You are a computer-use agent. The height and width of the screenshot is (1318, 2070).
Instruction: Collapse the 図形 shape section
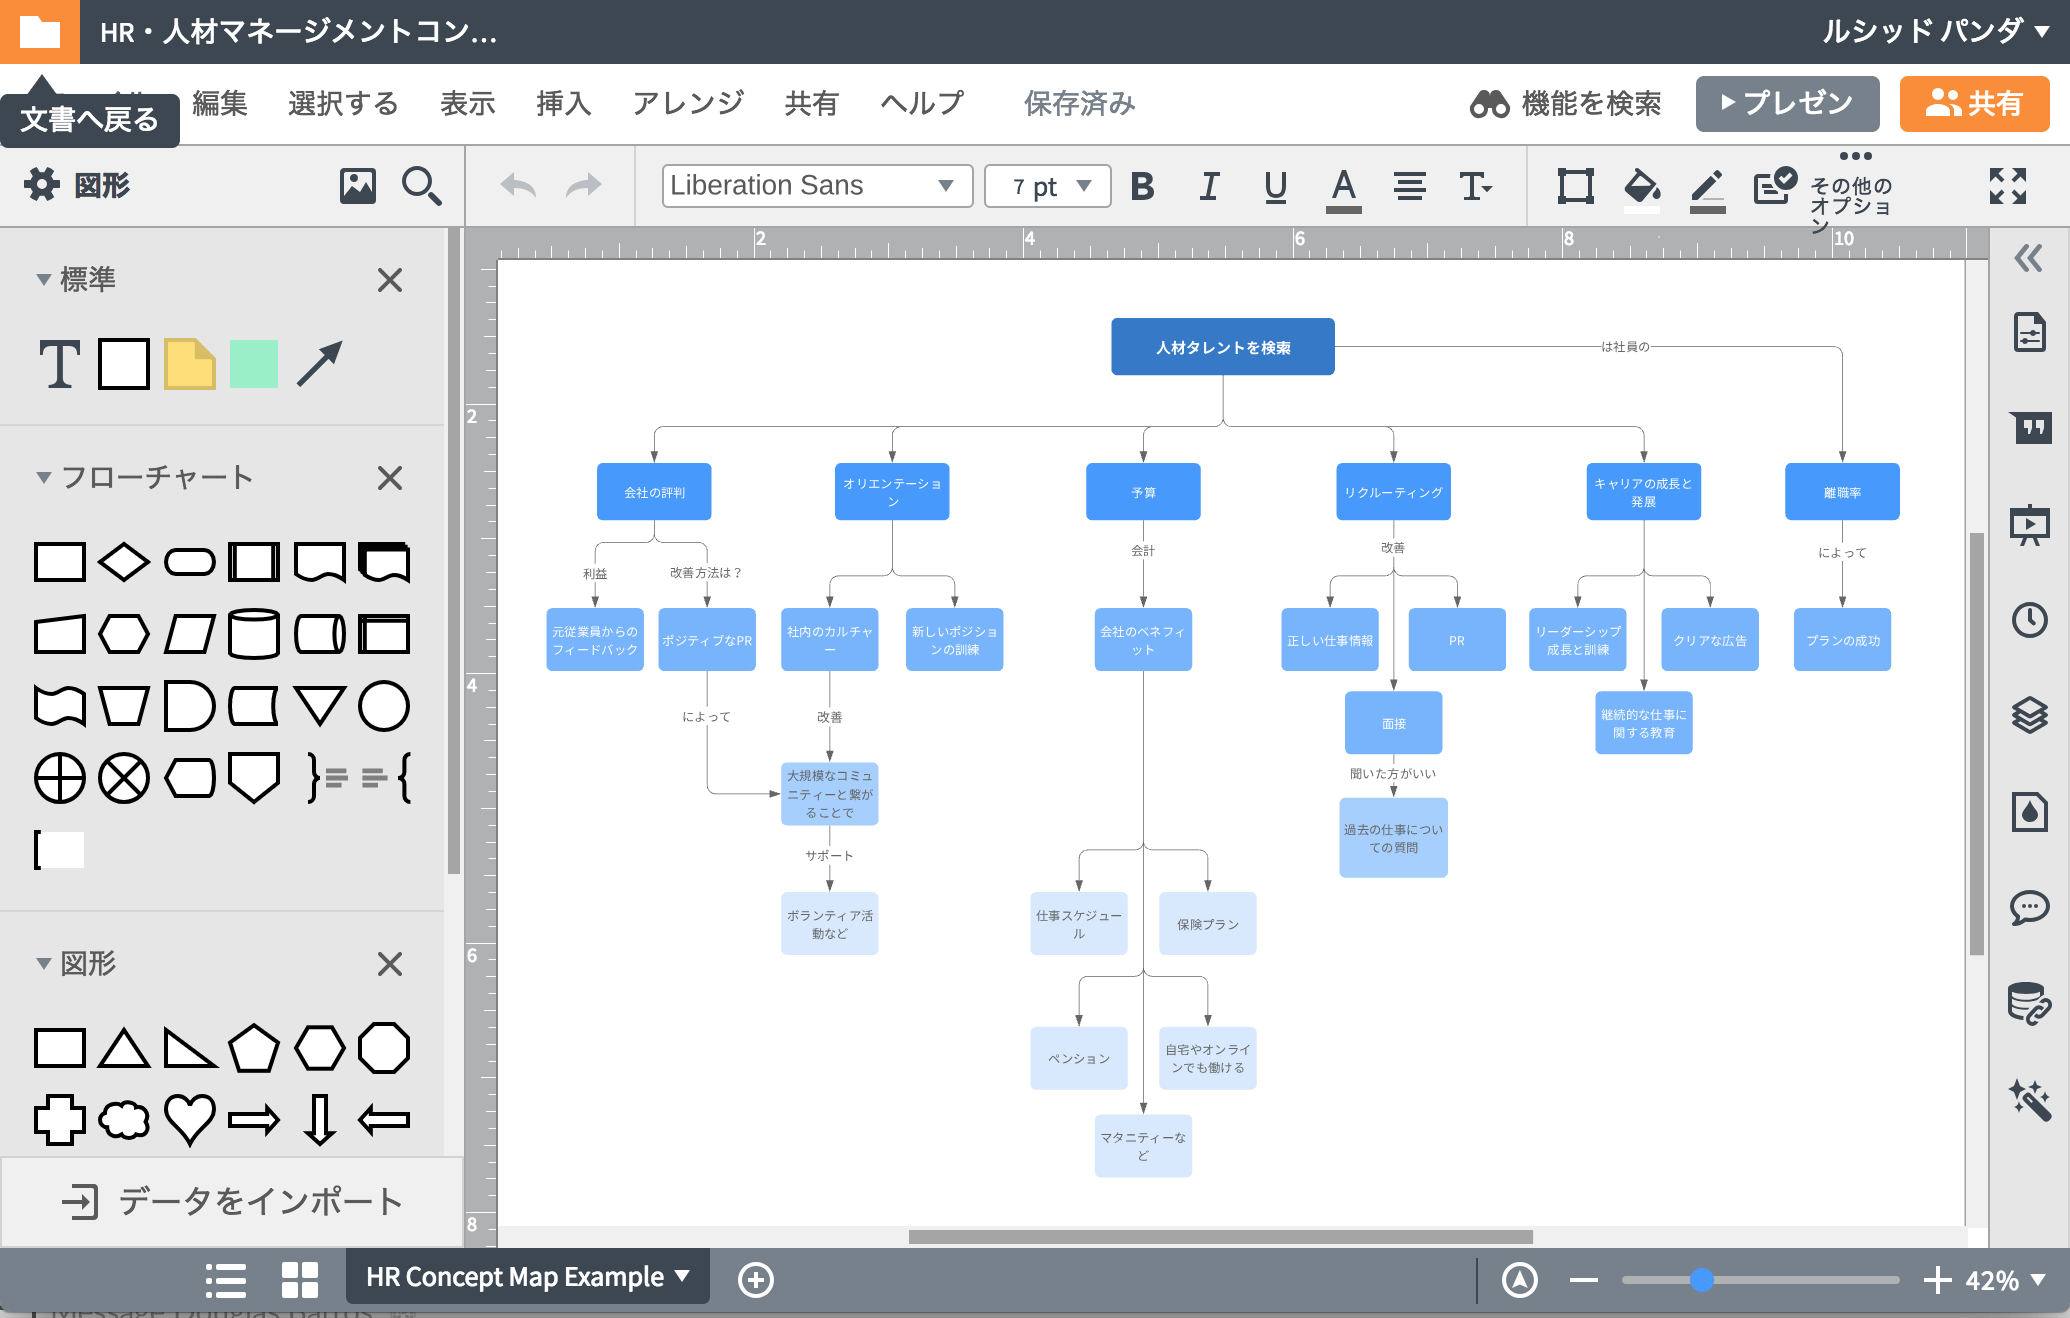pos(43,963)
